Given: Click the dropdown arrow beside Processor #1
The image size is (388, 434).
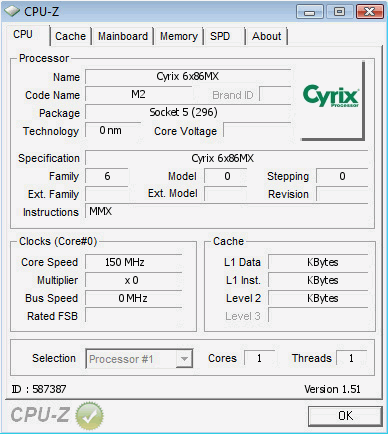Looking at the screenshot, I should click(x=184, y=359).
